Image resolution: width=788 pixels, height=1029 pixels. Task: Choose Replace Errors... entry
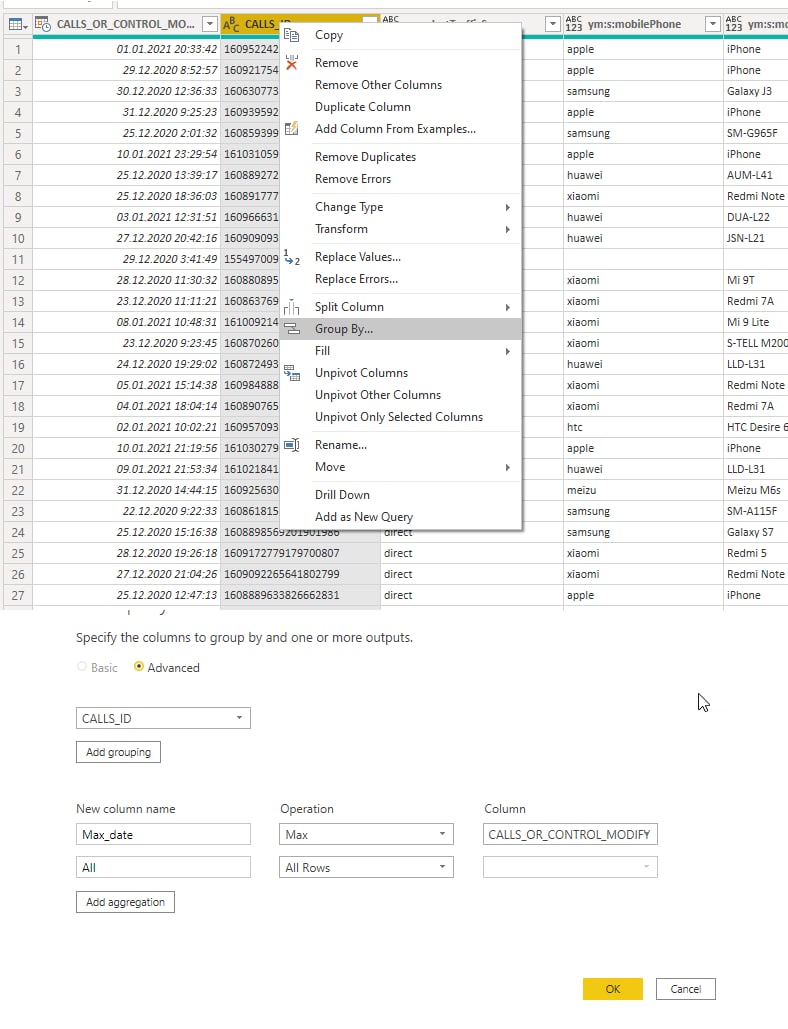pyautogui.click(x=400, y=279)
